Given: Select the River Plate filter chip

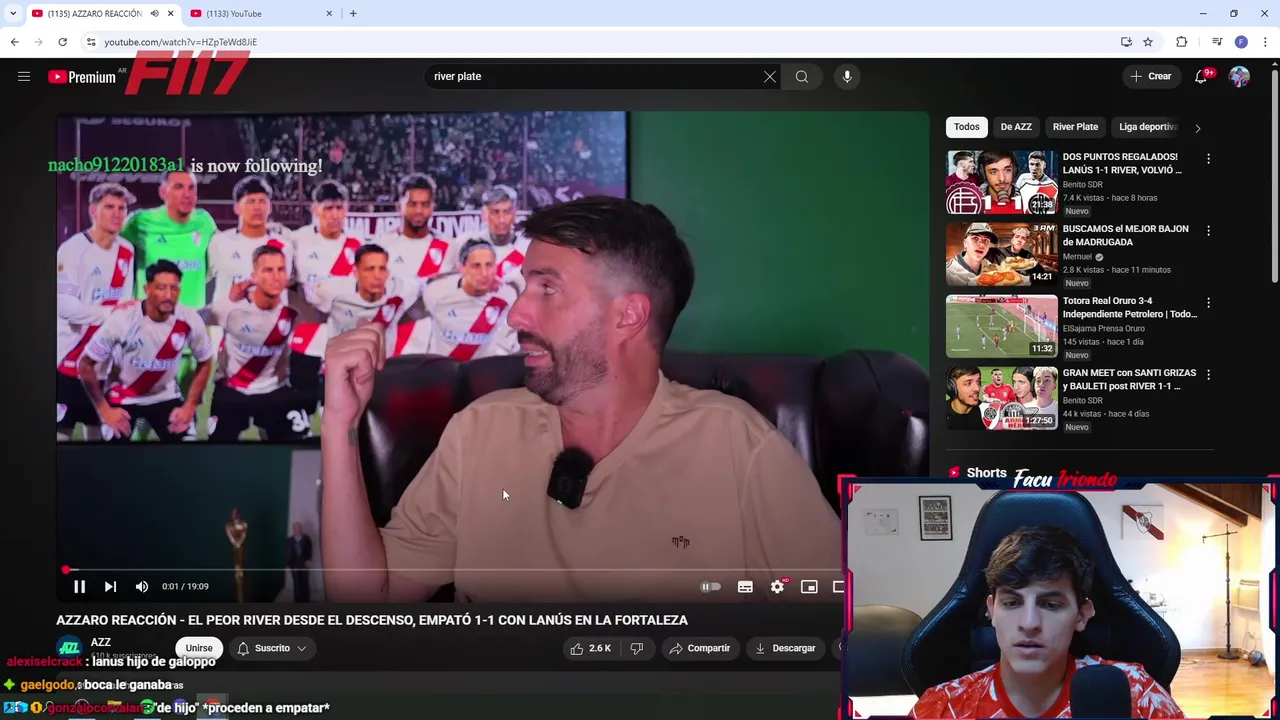Looking at the screenshot, I should (x=1075, y=127).
